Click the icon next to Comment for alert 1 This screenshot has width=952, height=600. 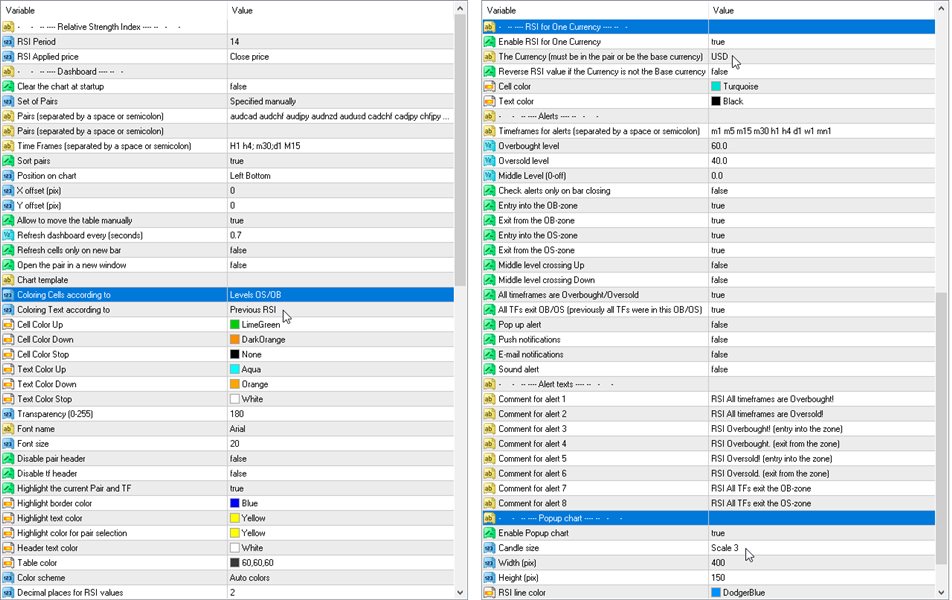click(489, 399)
